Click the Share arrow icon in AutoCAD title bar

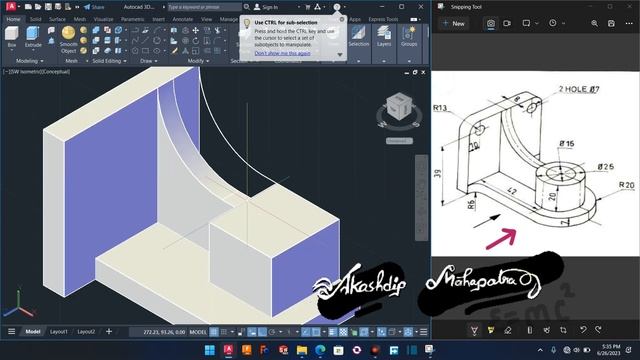coord(87,7)
